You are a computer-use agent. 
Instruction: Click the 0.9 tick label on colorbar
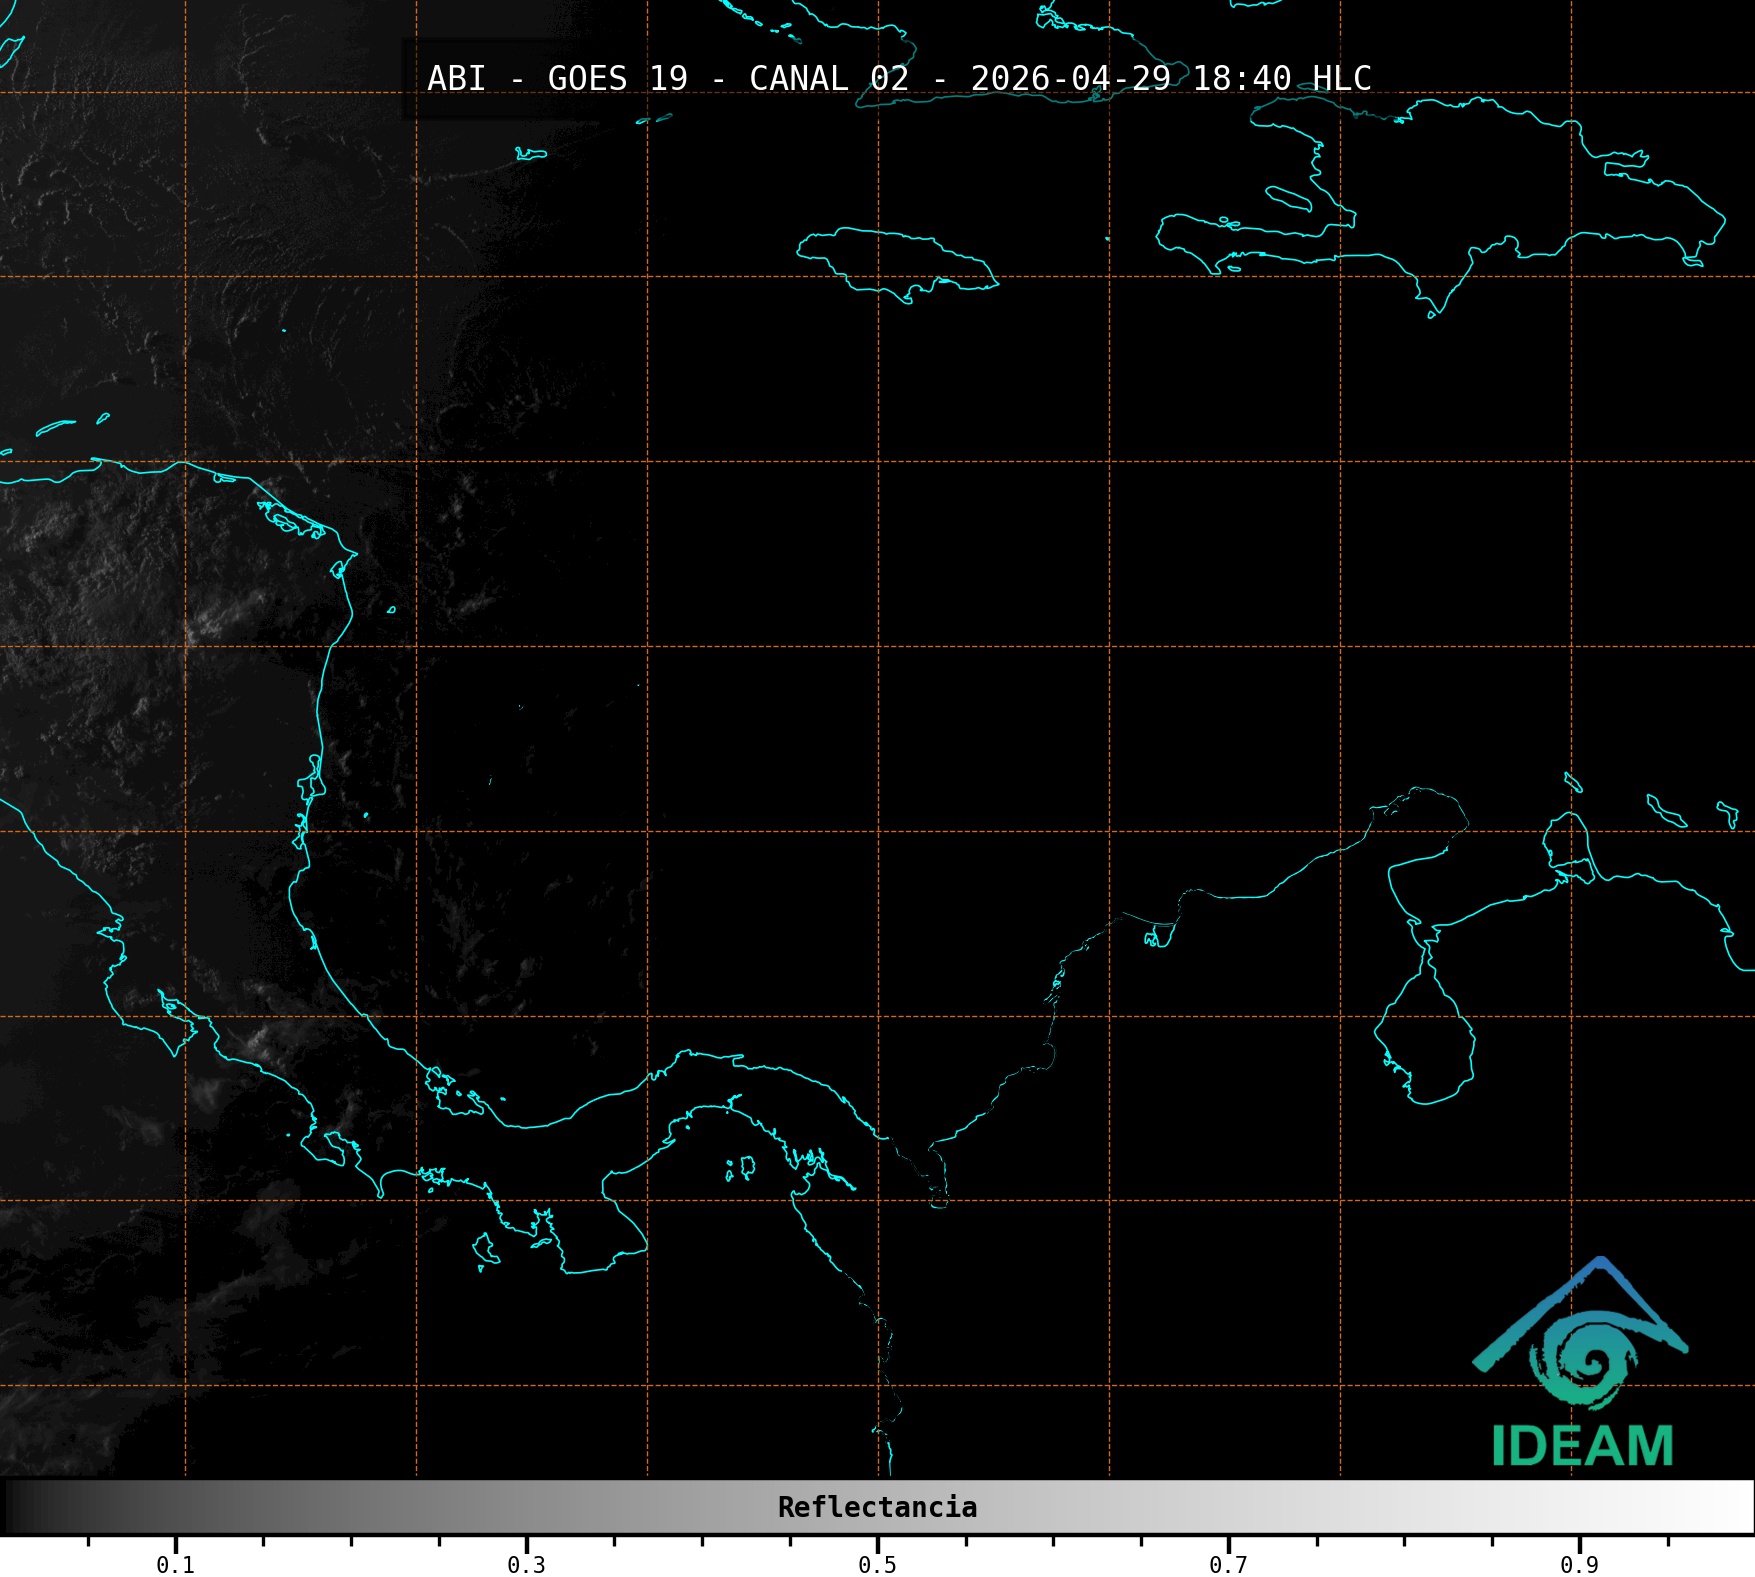pos(1579,1564)
